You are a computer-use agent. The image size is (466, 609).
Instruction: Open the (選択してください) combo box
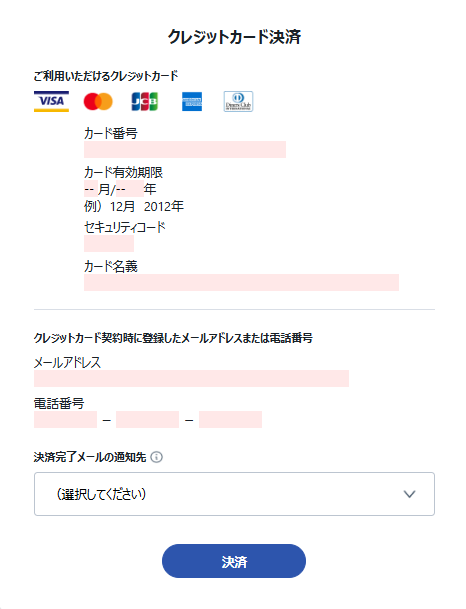tap(234, 494)
